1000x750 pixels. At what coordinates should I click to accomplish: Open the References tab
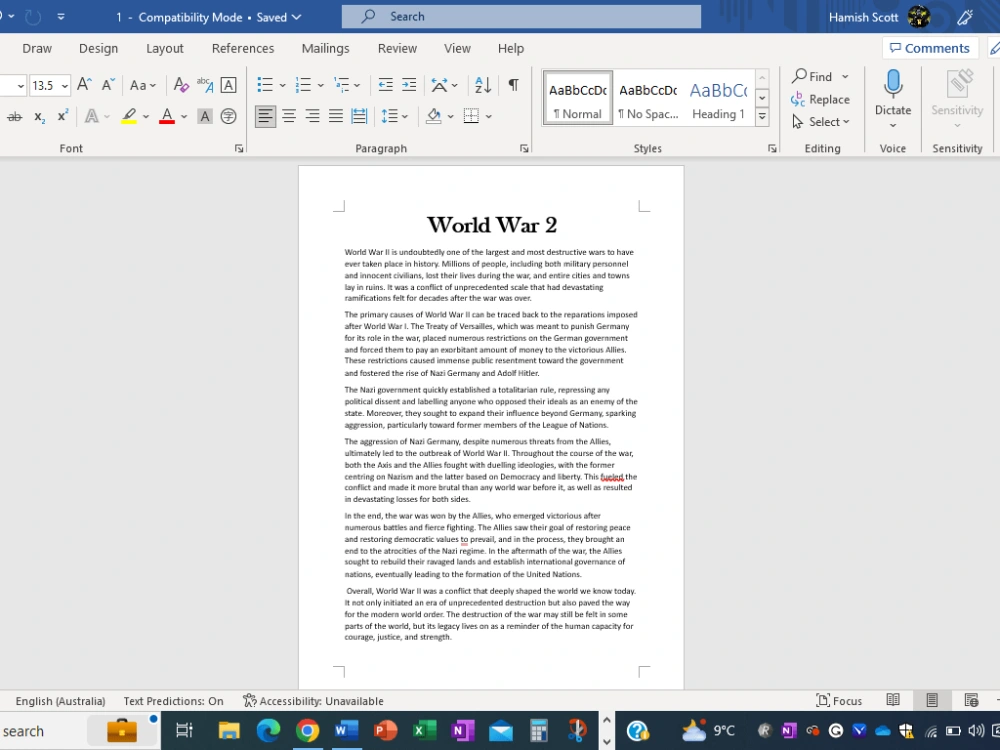243,48
